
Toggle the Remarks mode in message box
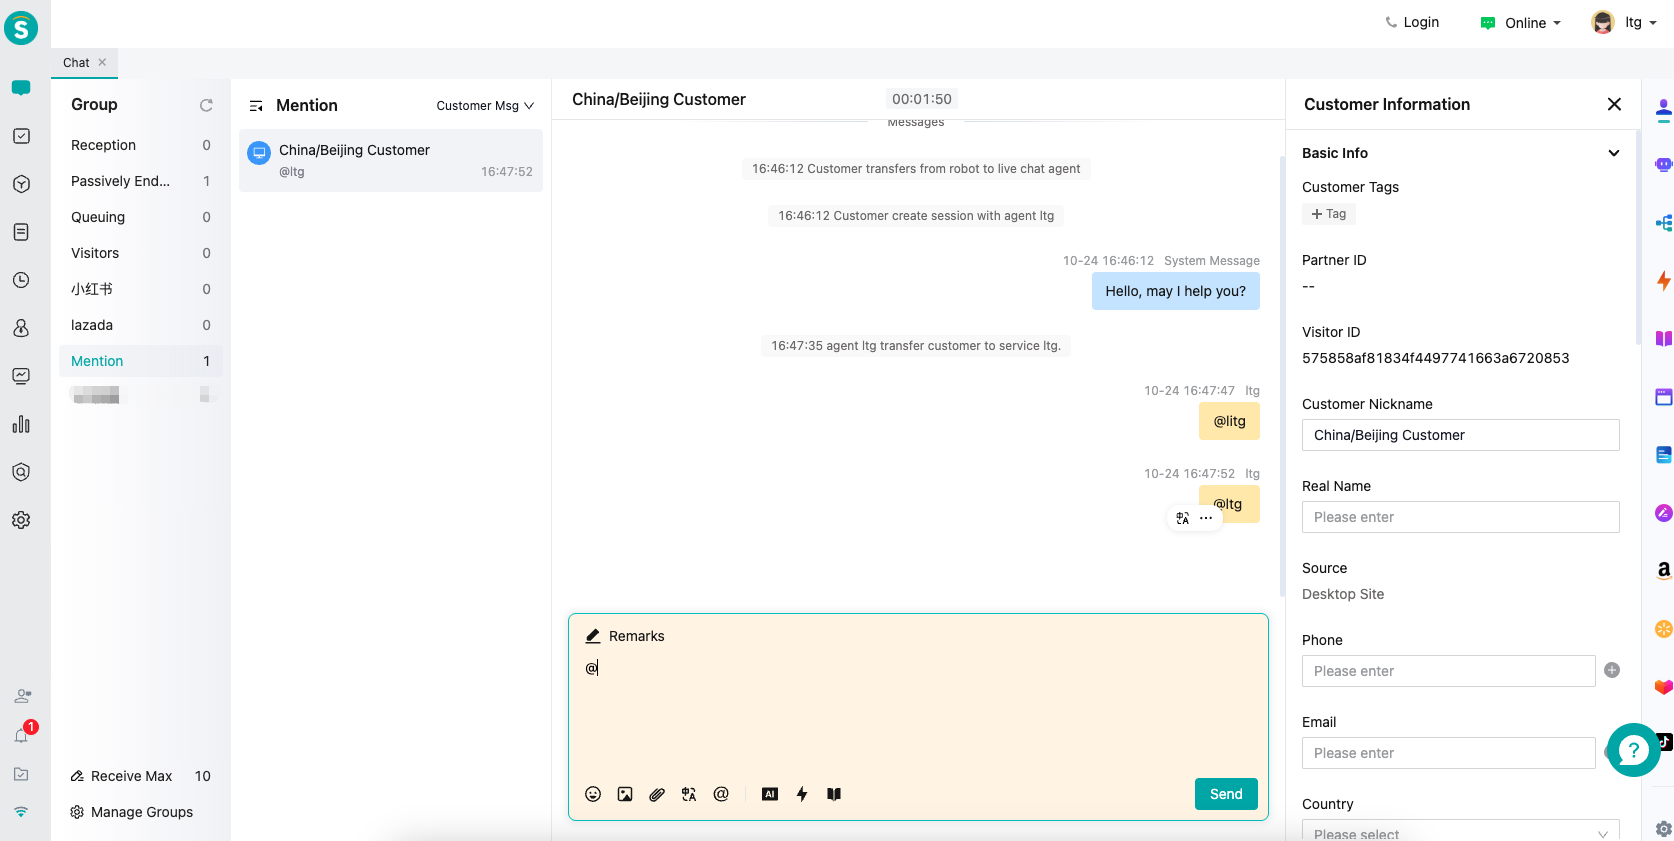click(625, 636)
